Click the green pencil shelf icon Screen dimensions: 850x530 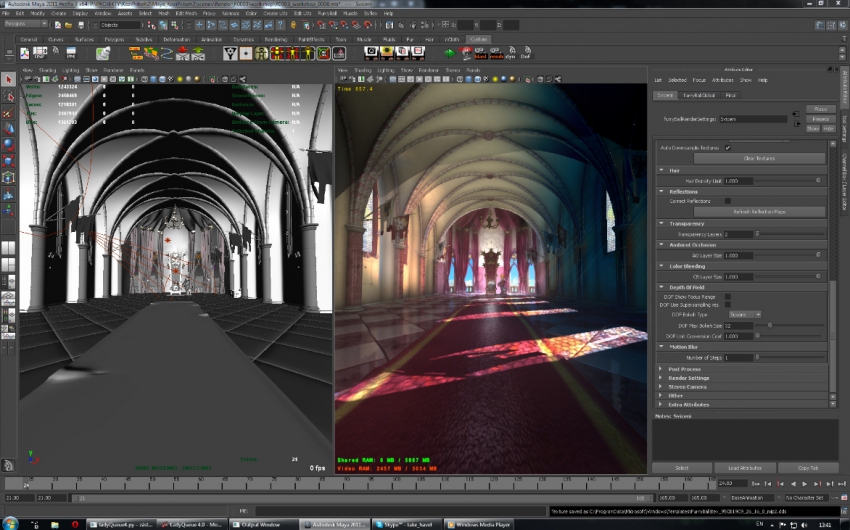102,53
